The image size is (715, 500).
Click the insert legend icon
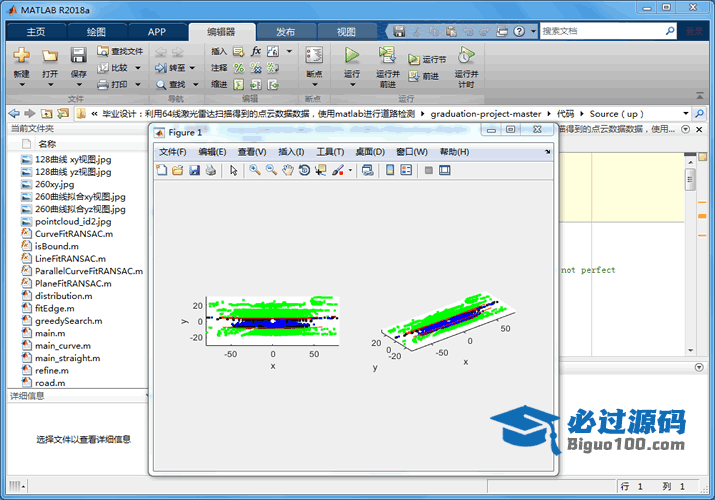(406, 170)
